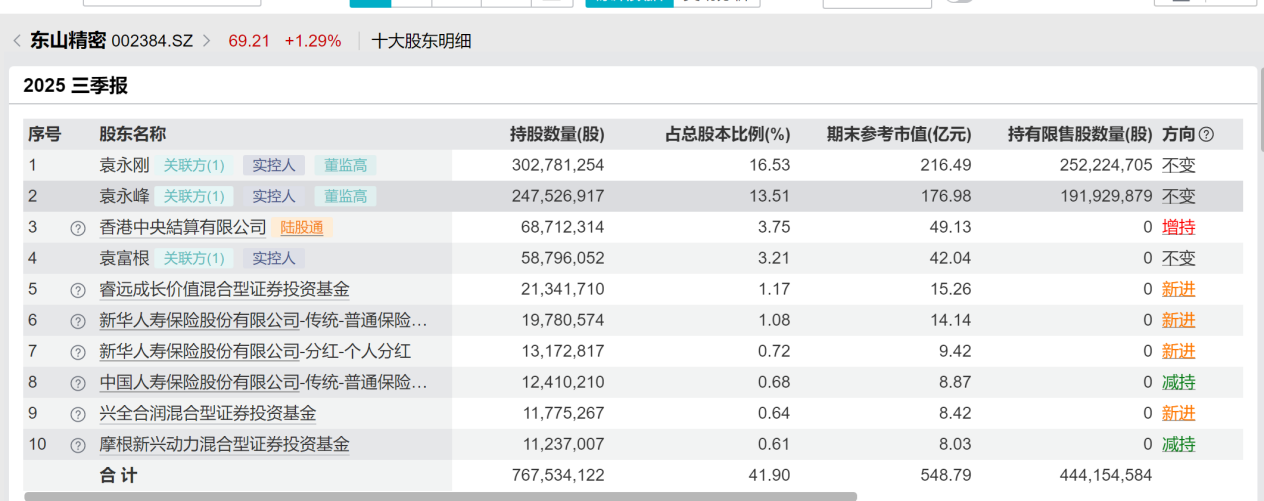Go to previous stock with left chevron

17,41
